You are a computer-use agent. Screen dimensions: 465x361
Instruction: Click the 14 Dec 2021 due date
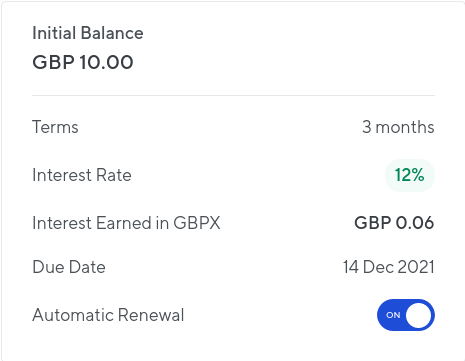point(389,267)
